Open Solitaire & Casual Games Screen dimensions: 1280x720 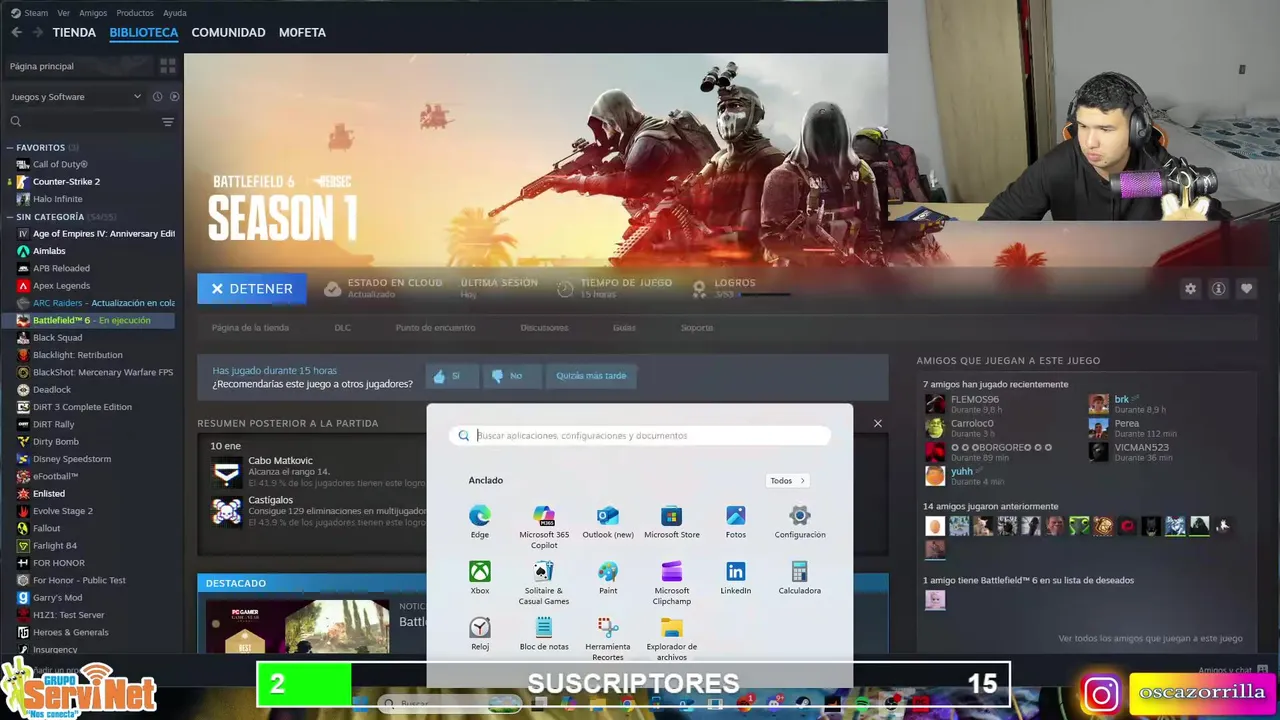click(544, 583)
